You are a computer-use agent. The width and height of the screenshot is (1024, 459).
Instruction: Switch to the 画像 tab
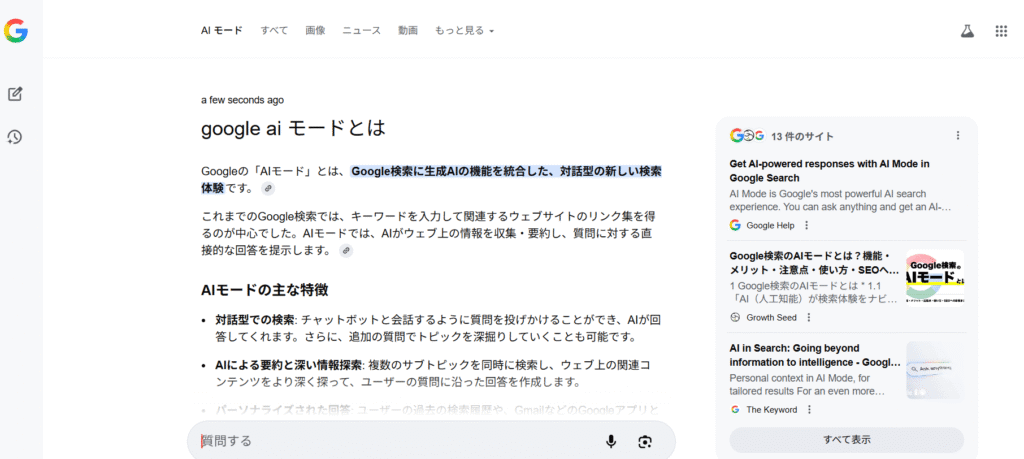click(x=315, y=30)
